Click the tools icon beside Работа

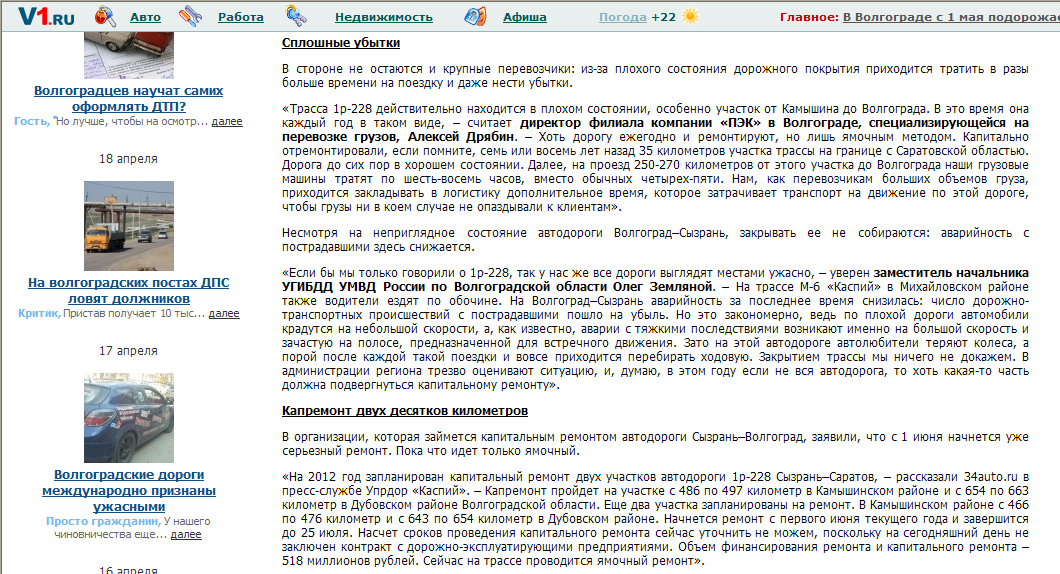191,16
